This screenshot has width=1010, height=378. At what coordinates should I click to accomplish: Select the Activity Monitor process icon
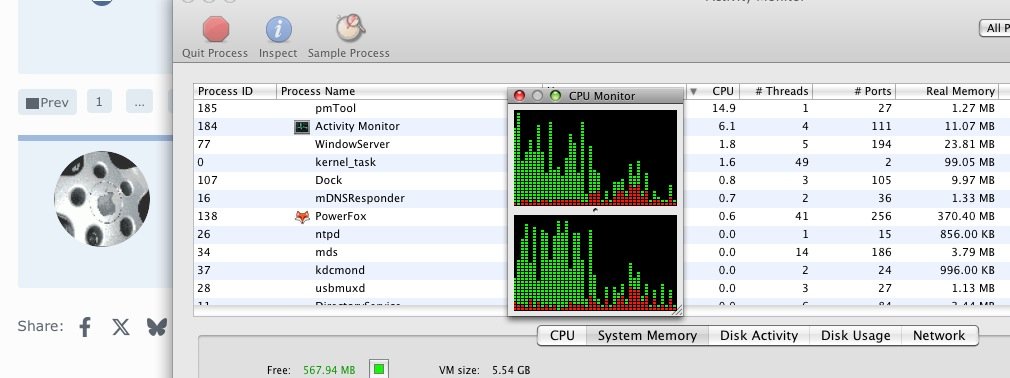tap(301, 127)
